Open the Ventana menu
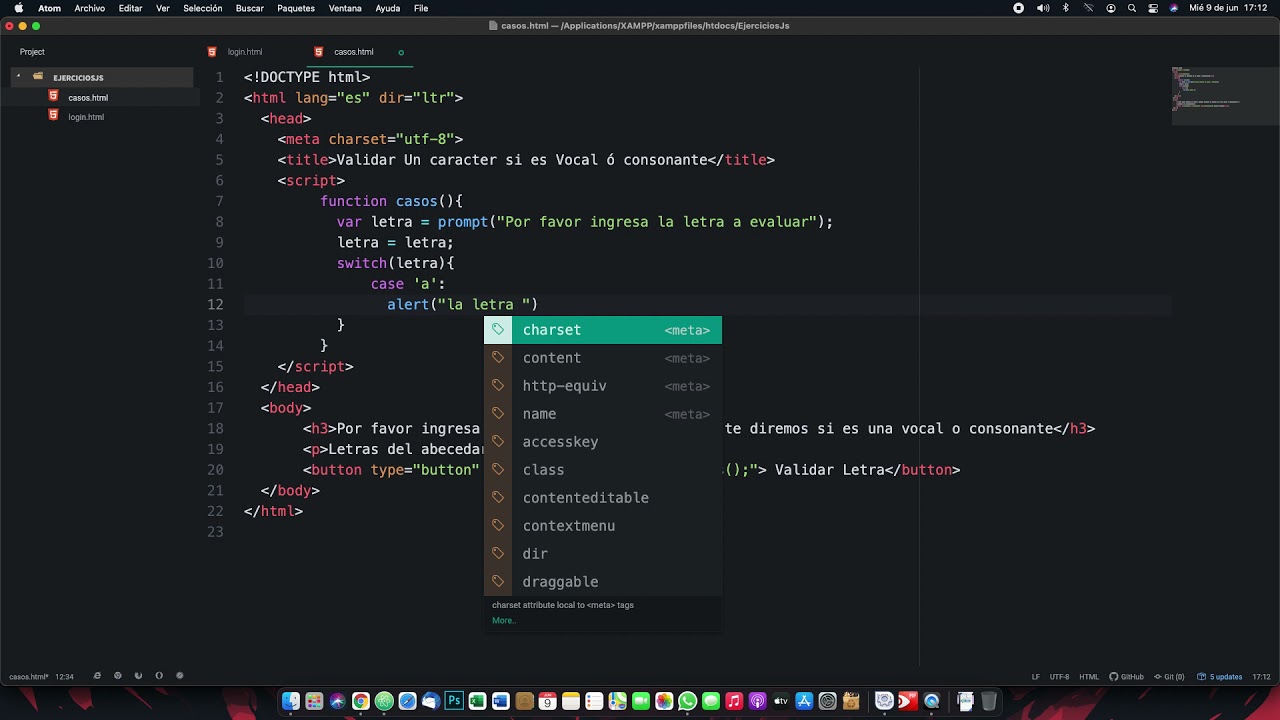Screen dimensions: 1280x720 pyautogui.click(x=345, y=8)
